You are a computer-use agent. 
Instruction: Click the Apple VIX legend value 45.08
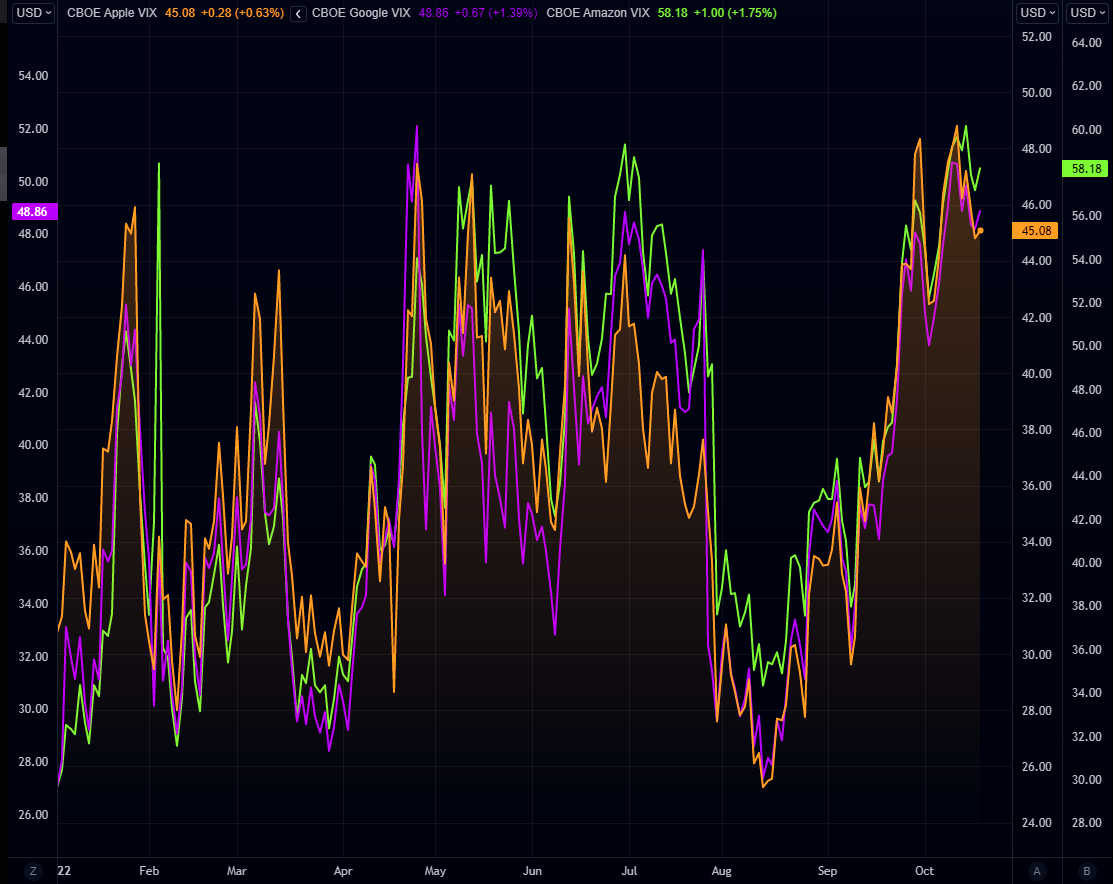coord(180,13)
